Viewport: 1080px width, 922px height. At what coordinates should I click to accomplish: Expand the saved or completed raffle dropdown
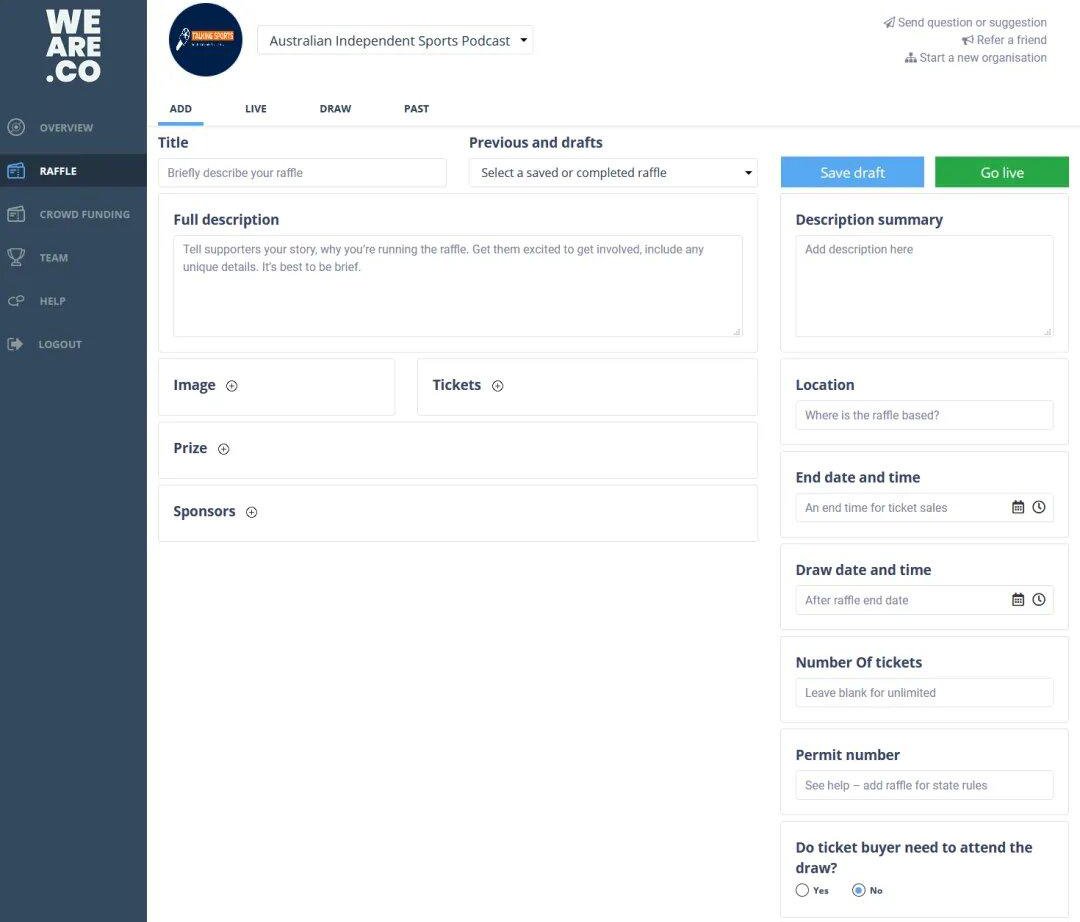[x=613, y=173]
